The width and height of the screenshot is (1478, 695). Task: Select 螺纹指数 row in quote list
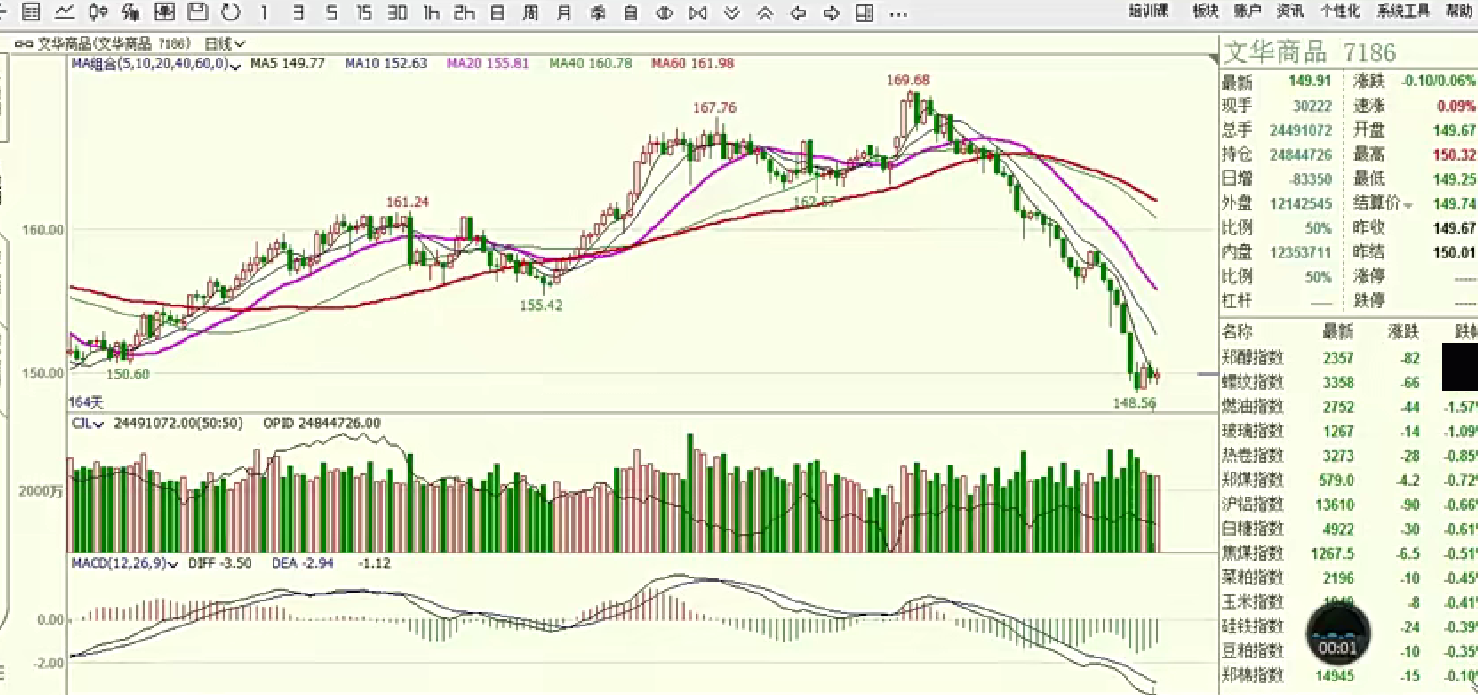pos(1252,382)
